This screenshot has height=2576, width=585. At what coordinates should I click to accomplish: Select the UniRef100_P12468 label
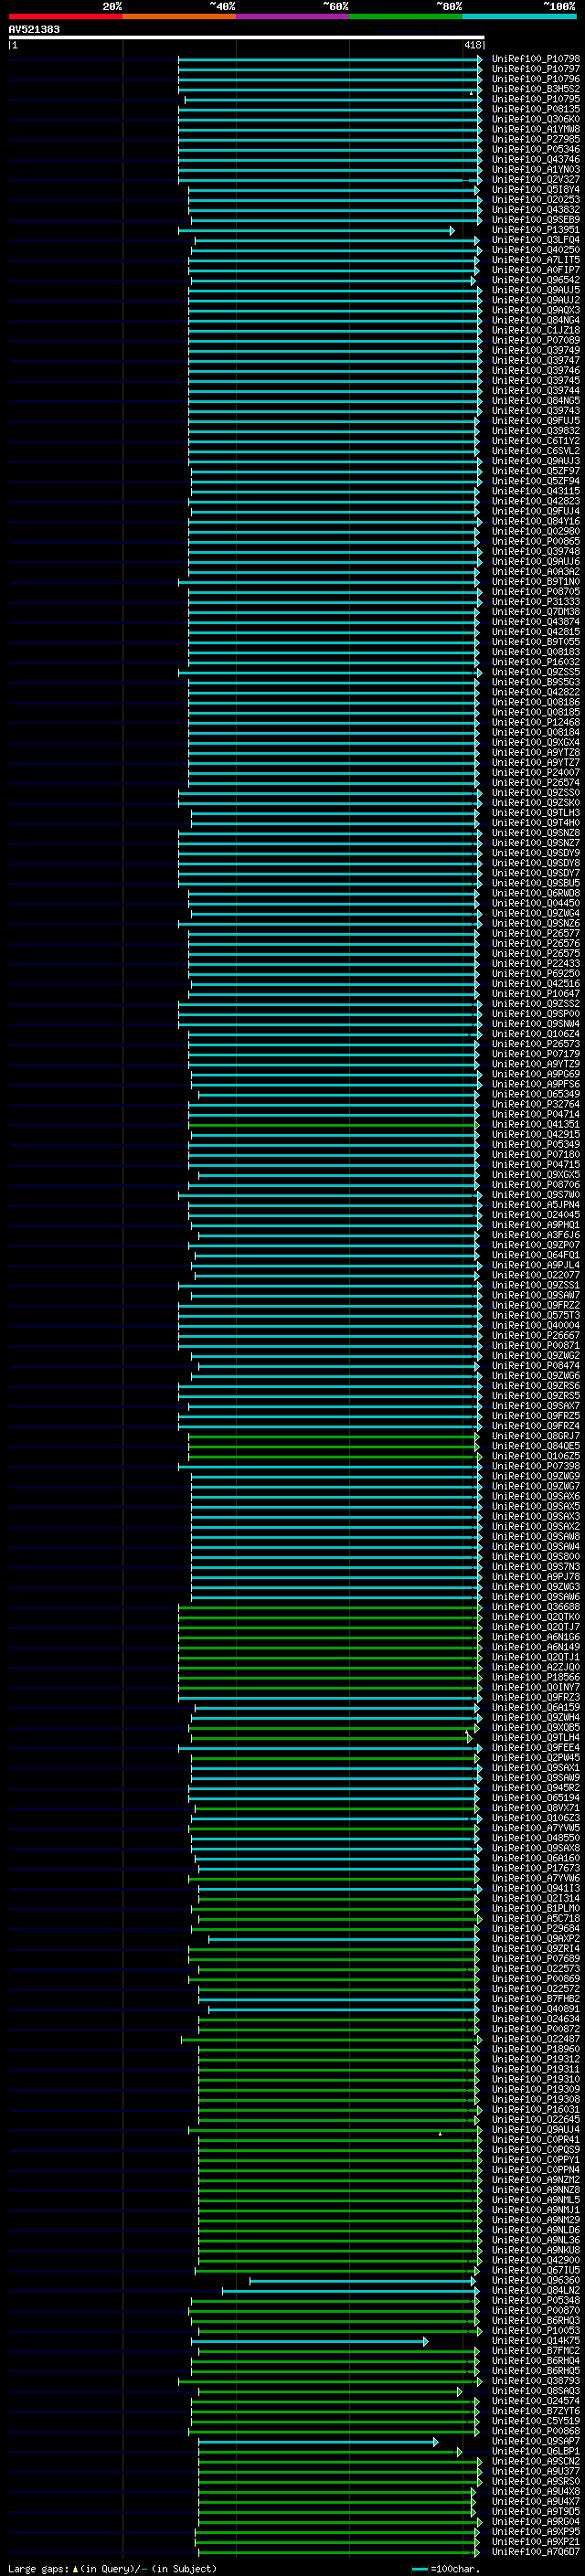(535, 722)
